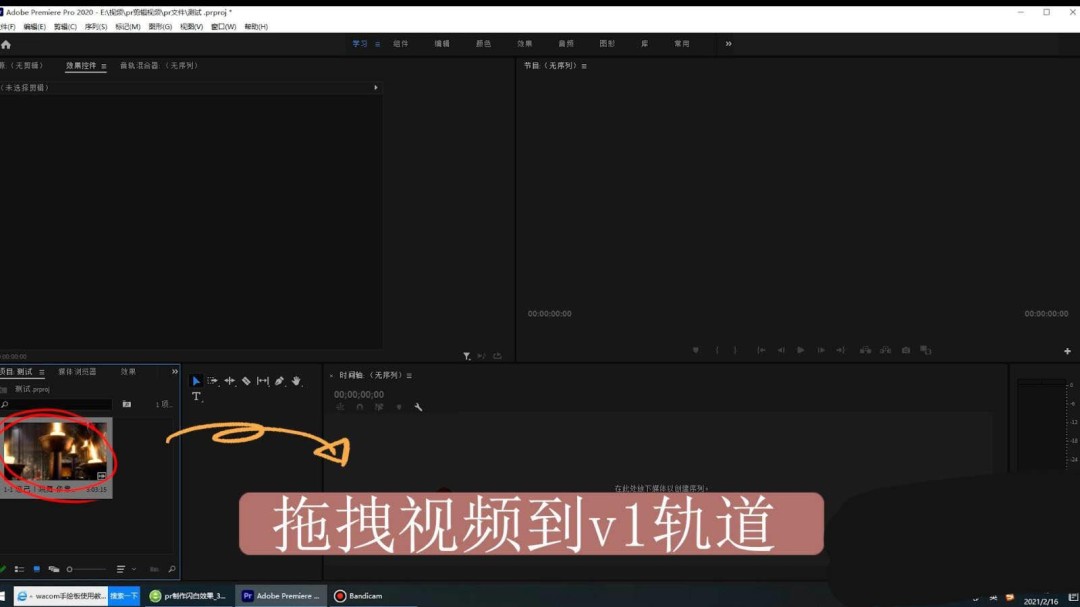Open the program monitor button editor plus
The image size is (1080, 607).
coord(1068,351)
